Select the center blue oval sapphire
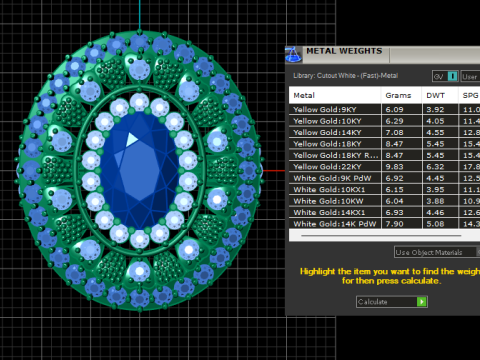 [140, 170]
